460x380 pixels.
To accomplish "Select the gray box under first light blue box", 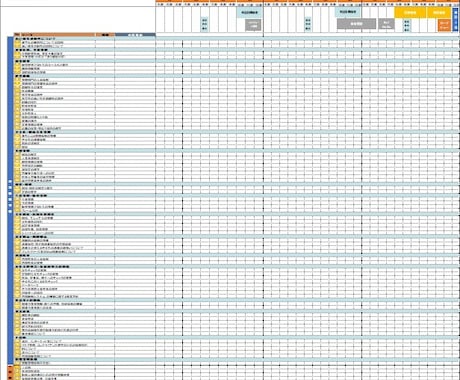I will coord(253,25).
